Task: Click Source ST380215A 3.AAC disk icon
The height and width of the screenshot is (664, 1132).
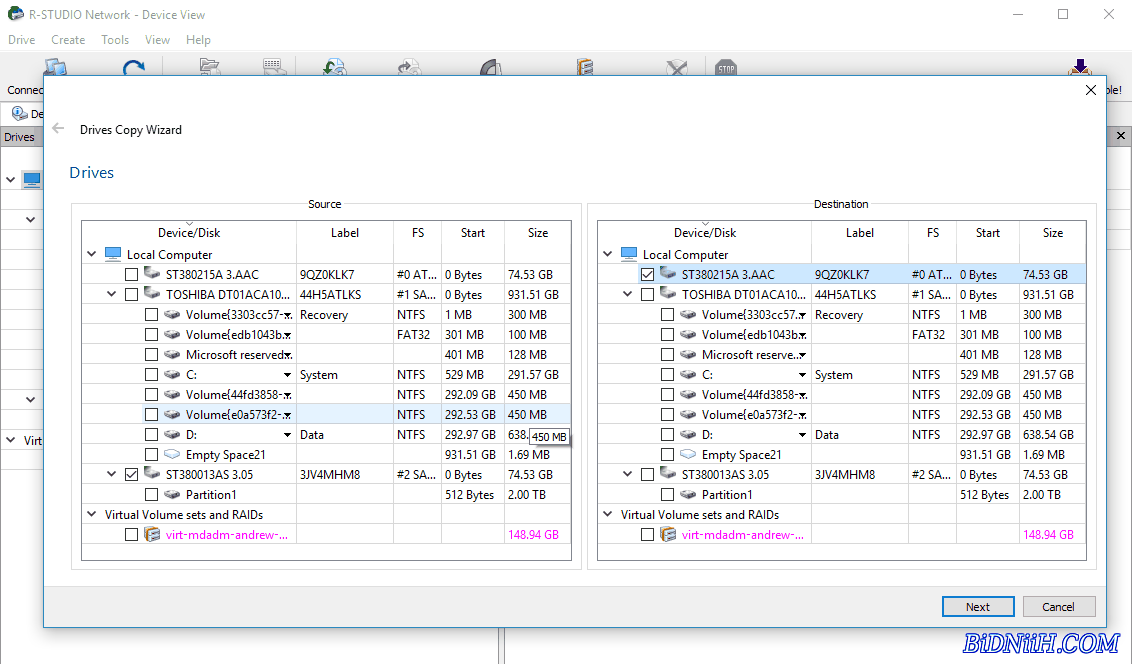Action: (x=152, y=274)
